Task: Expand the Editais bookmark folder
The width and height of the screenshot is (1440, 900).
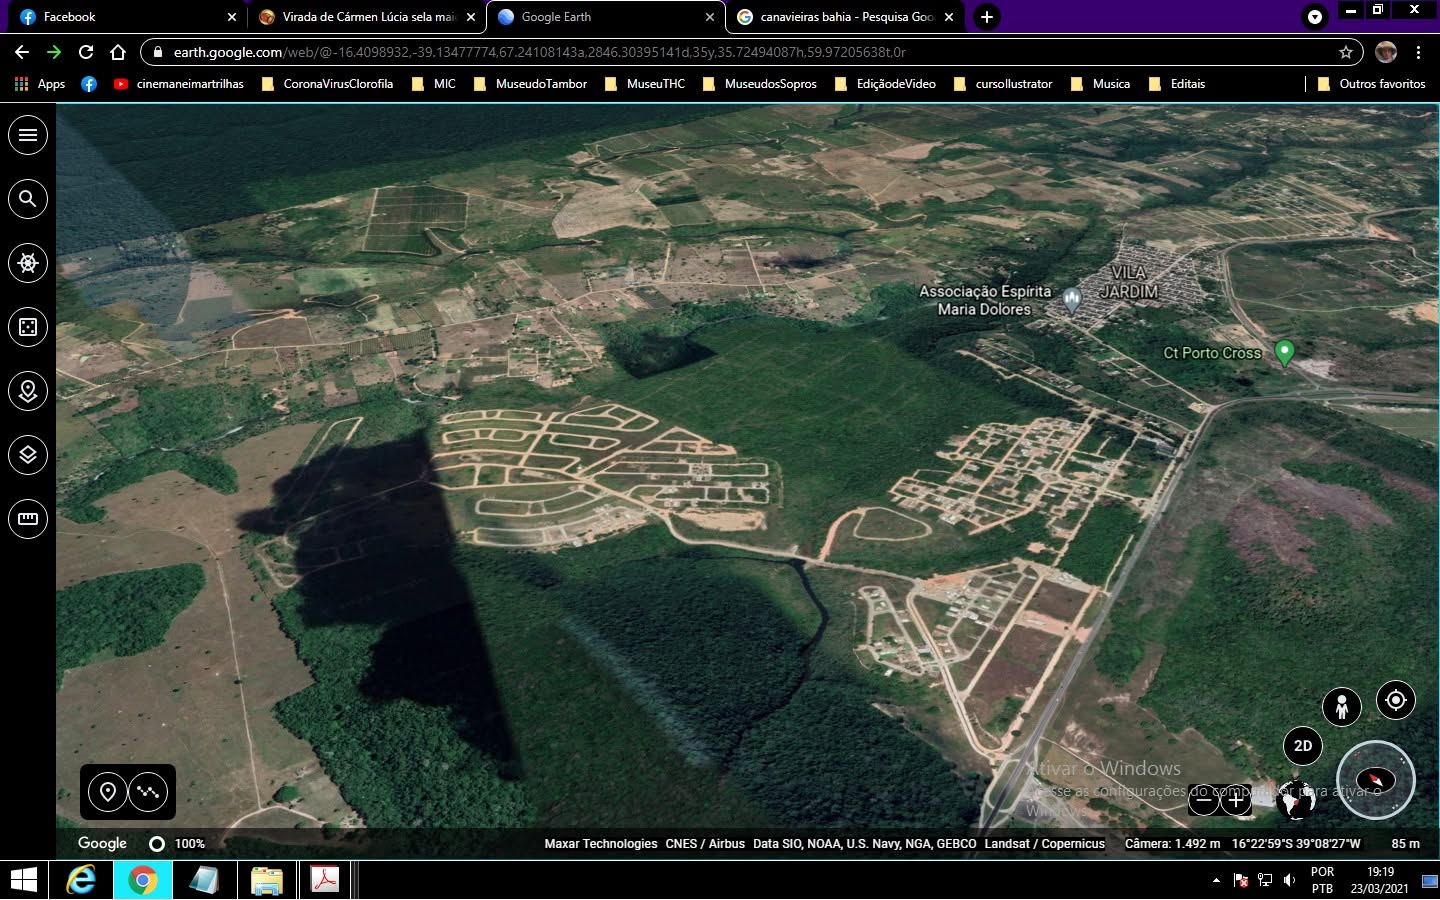Action: point(1177,84)
